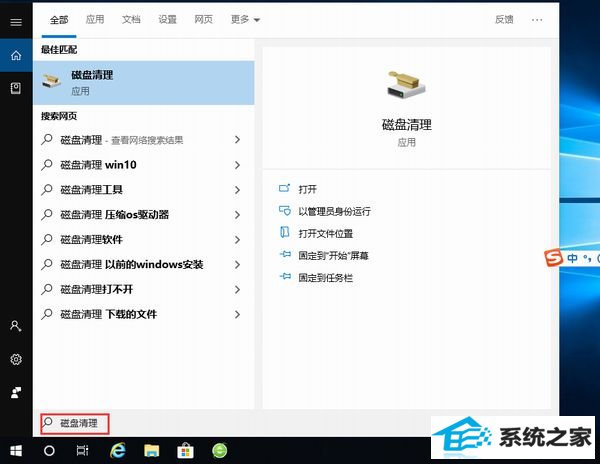
Task: Choose 打开文件位置
Action: [x=326, y=233]
